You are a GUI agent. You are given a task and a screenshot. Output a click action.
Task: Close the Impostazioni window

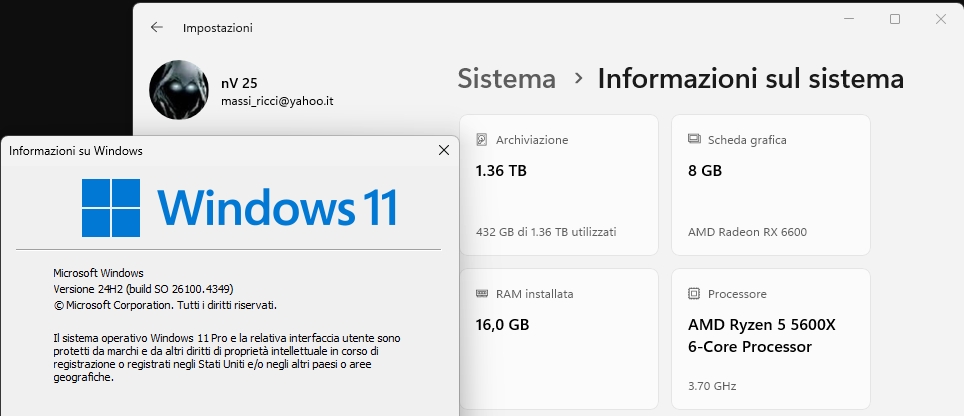click(x=941, y=19)
